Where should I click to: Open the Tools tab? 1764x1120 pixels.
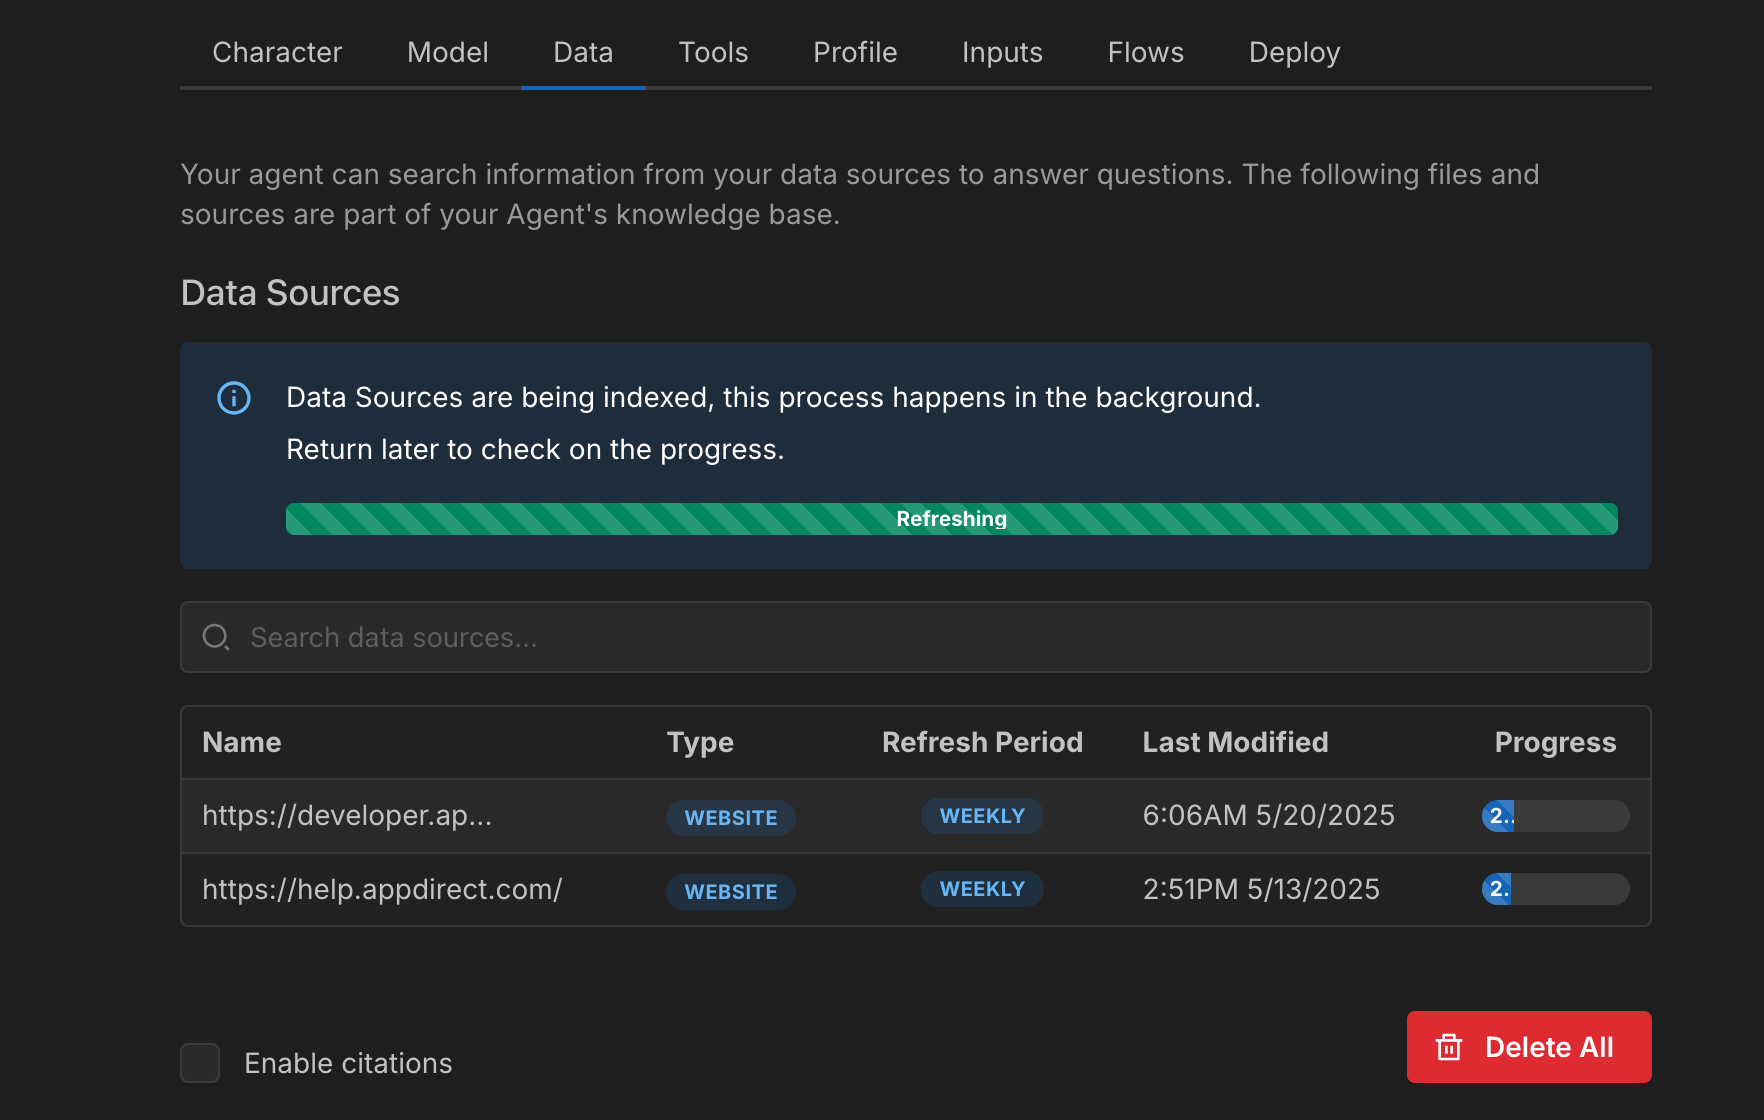point(713,52)
